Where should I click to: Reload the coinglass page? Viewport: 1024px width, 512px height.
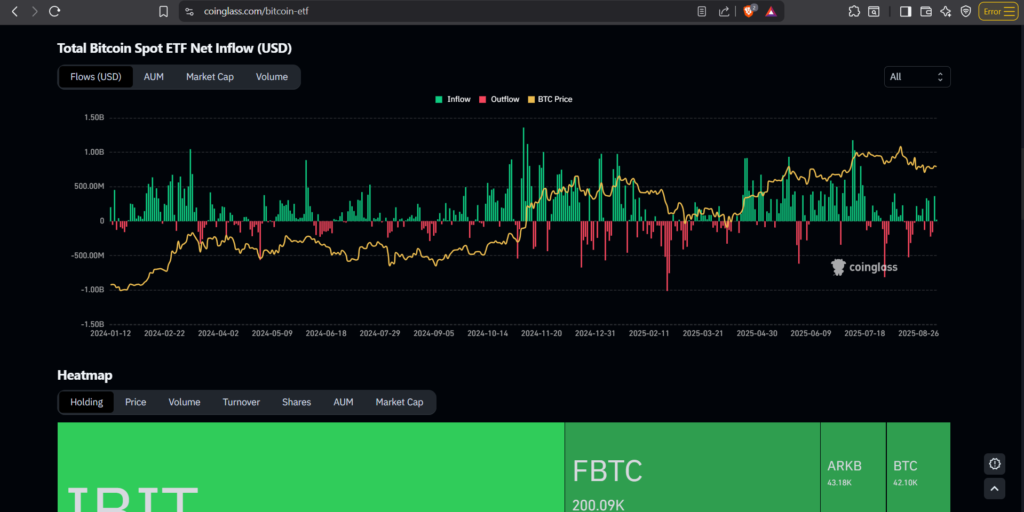click(x=55, y=11)
